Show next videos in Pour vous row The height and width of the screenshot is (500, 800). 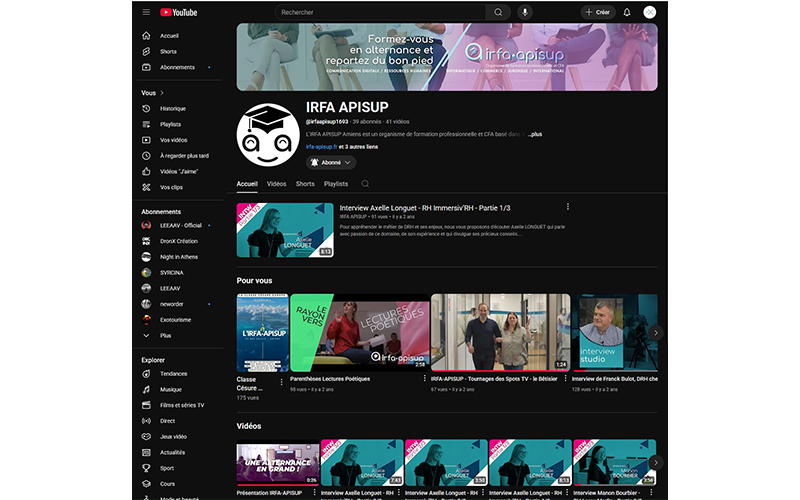(x=656, y=333)
